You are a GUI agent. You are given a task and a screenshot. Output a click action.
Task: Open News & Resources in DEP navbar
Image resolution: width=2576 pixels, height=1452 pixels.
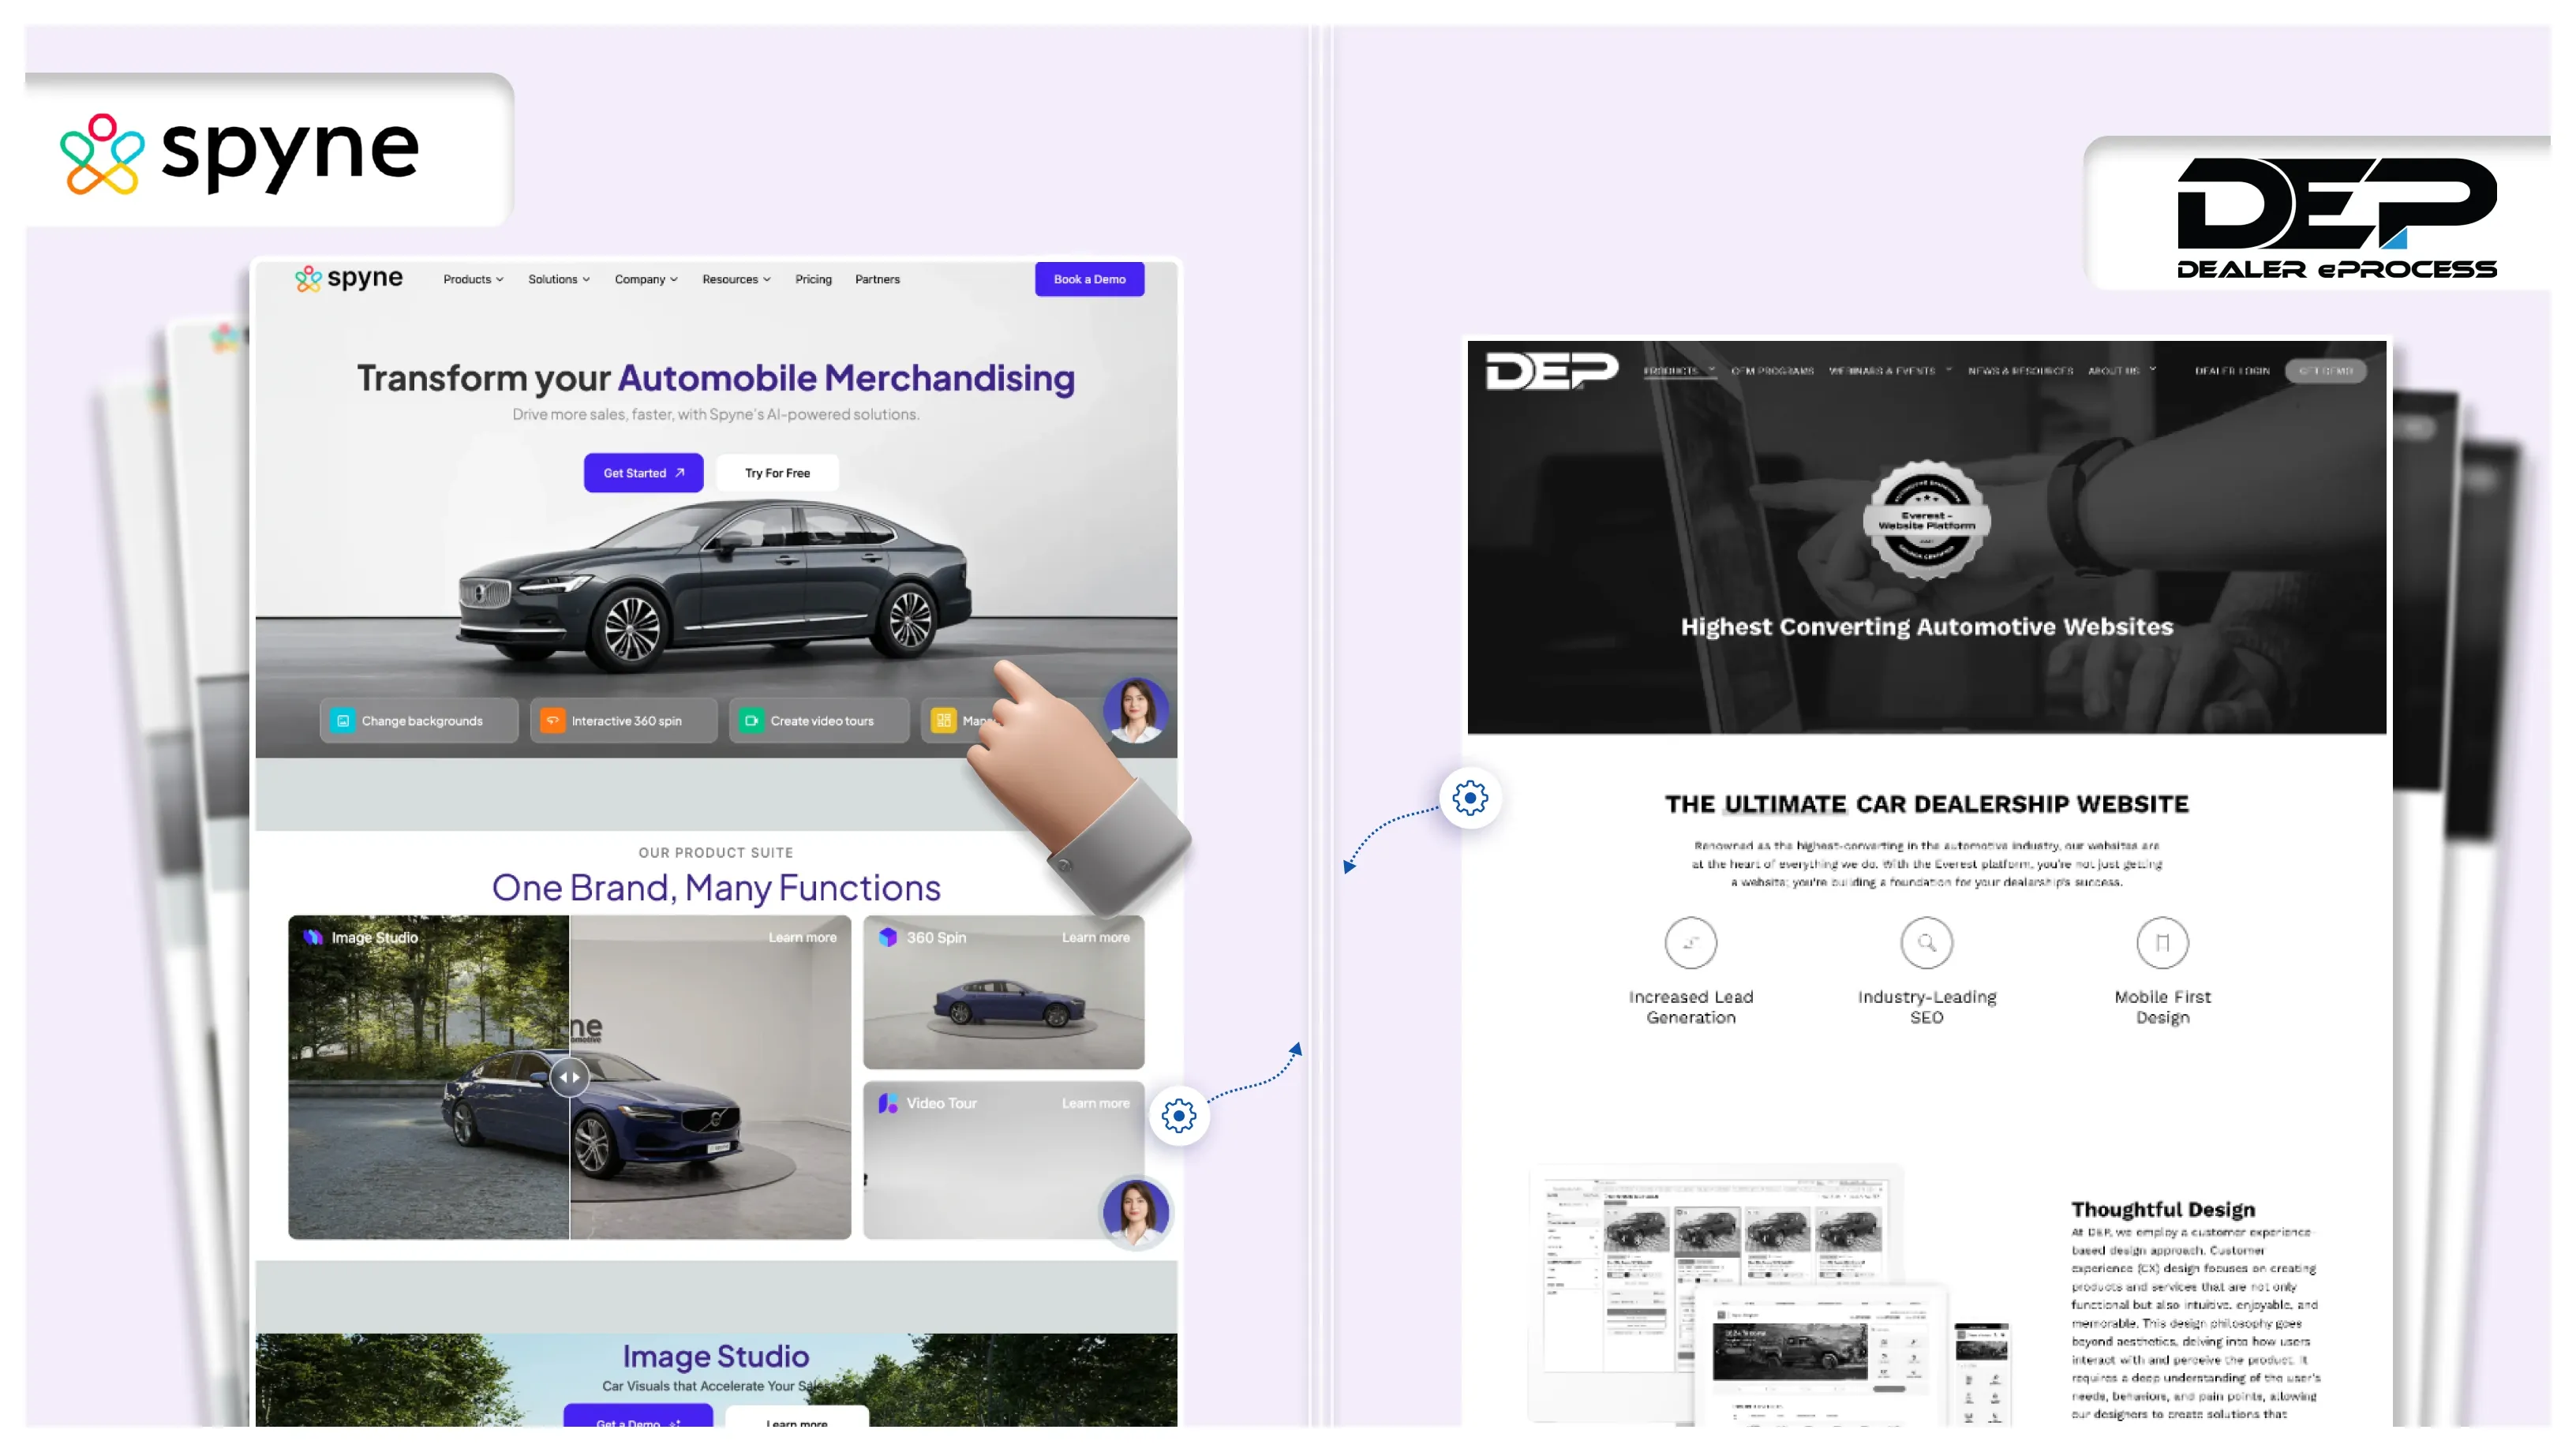pyautogui.click(x=2020, y=371)
